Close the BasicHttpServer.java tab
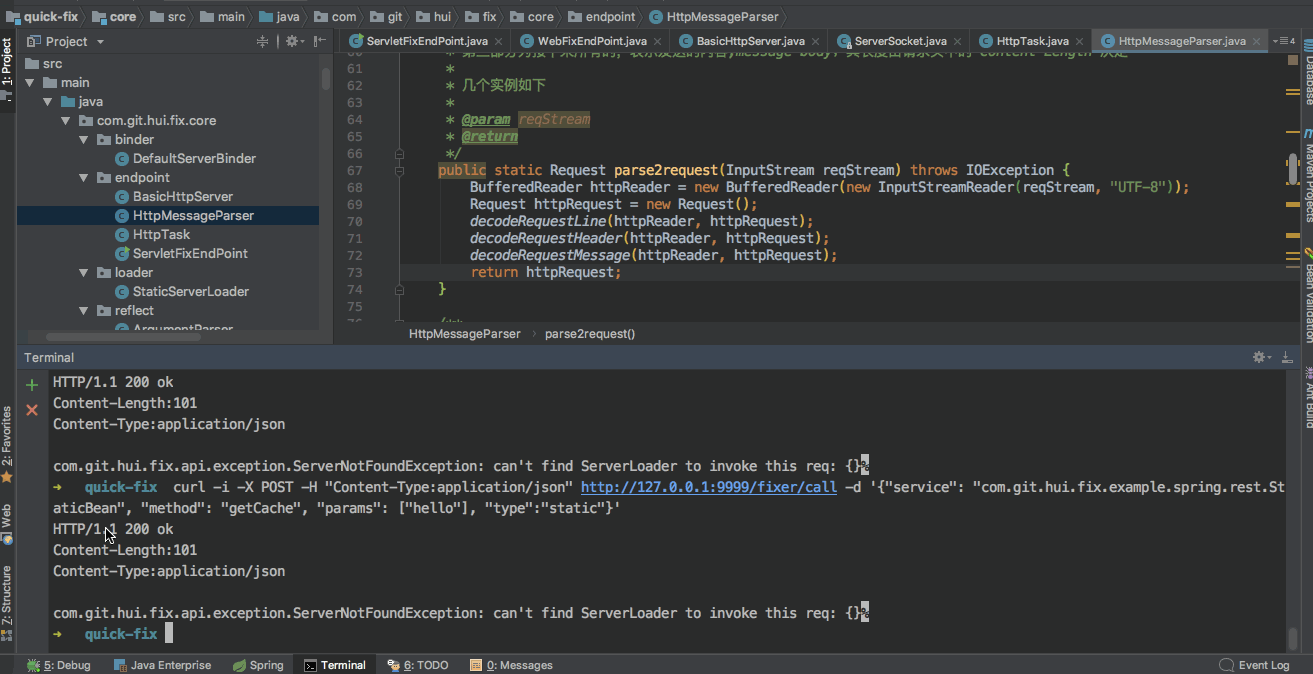Image resolution: width=1313 pixels, height=674 pixels. click(x=818, y=41)
